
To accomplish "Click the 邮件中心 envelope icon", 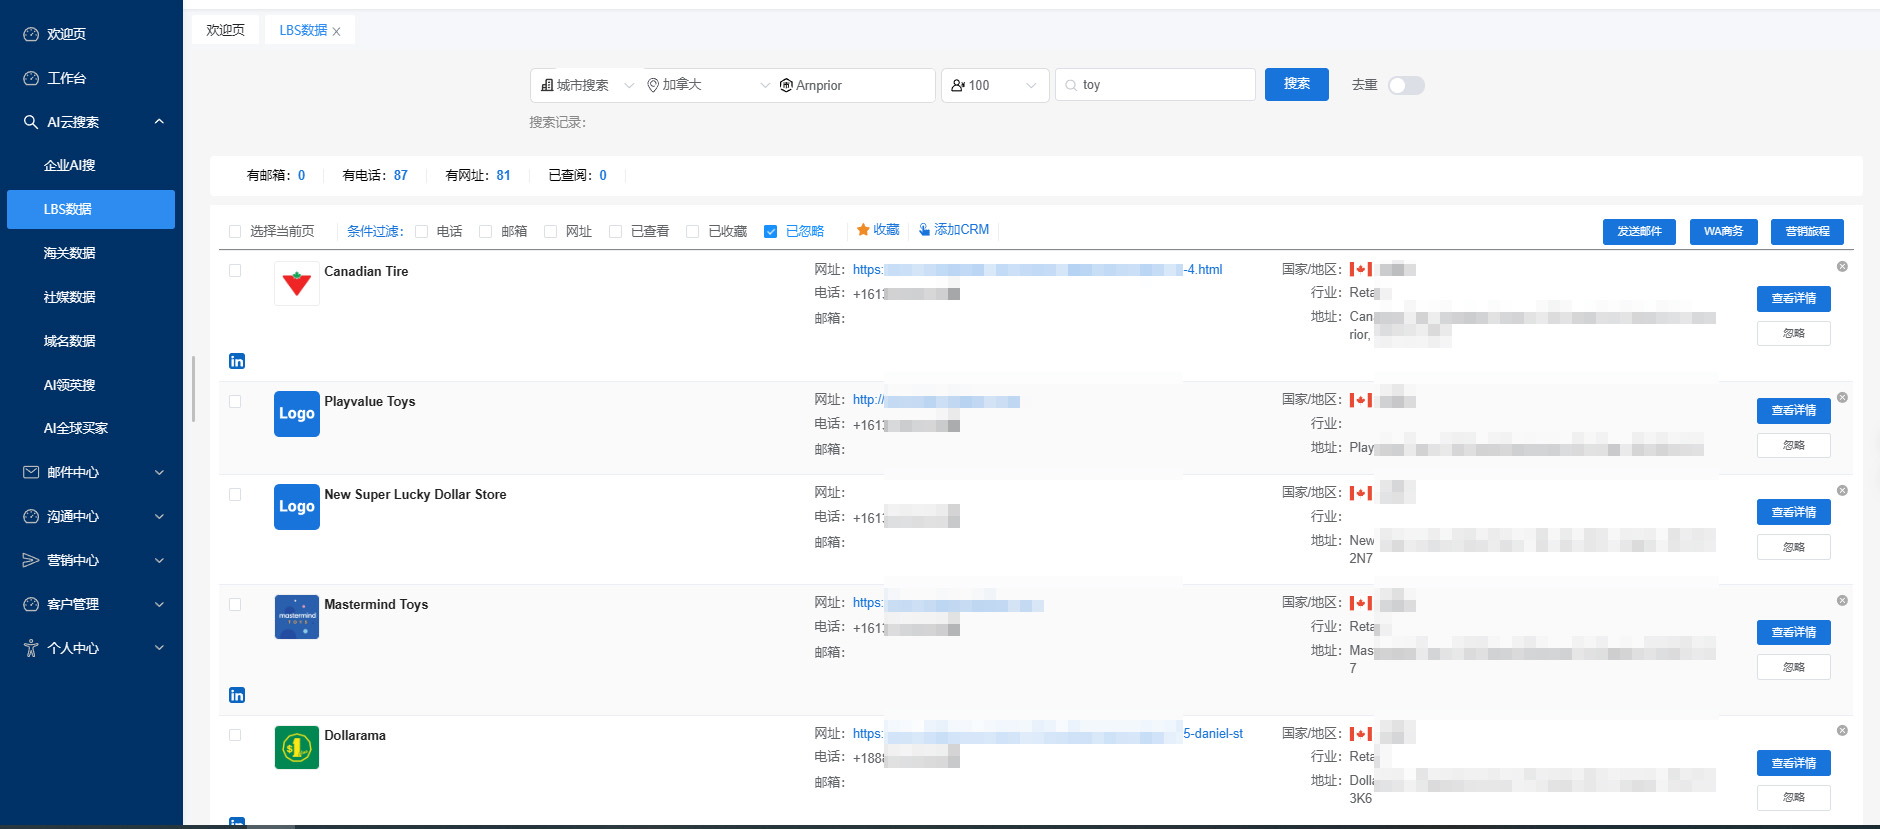I will point(31,472).
